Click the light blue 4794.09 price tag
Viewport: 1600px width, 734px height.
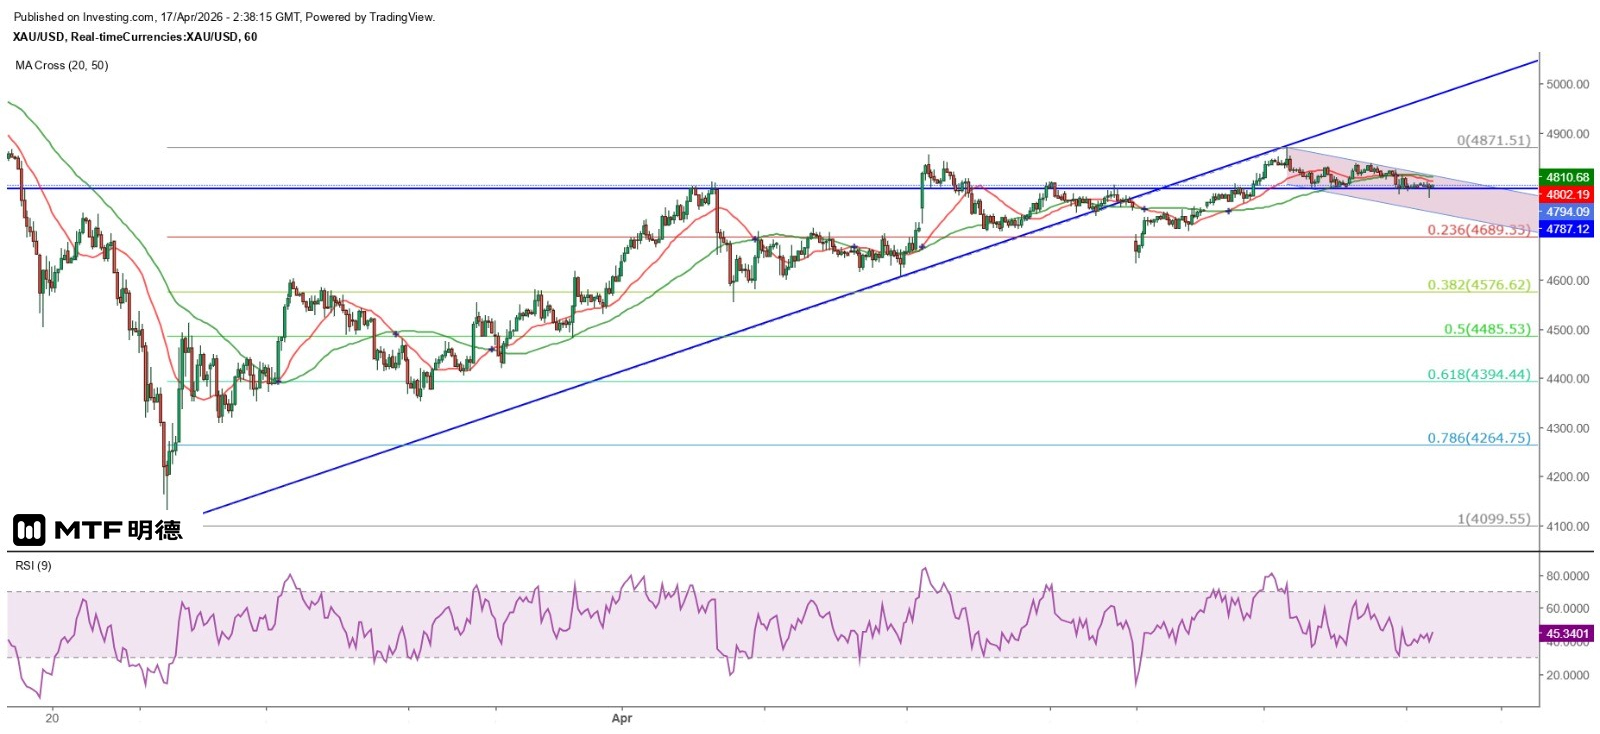tap(1566, 212)
